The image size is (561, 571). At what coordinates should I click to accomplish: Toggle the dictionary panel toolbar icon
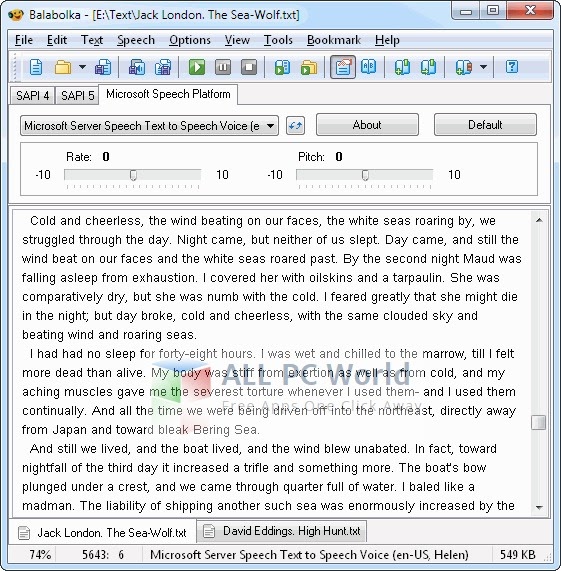368,67
